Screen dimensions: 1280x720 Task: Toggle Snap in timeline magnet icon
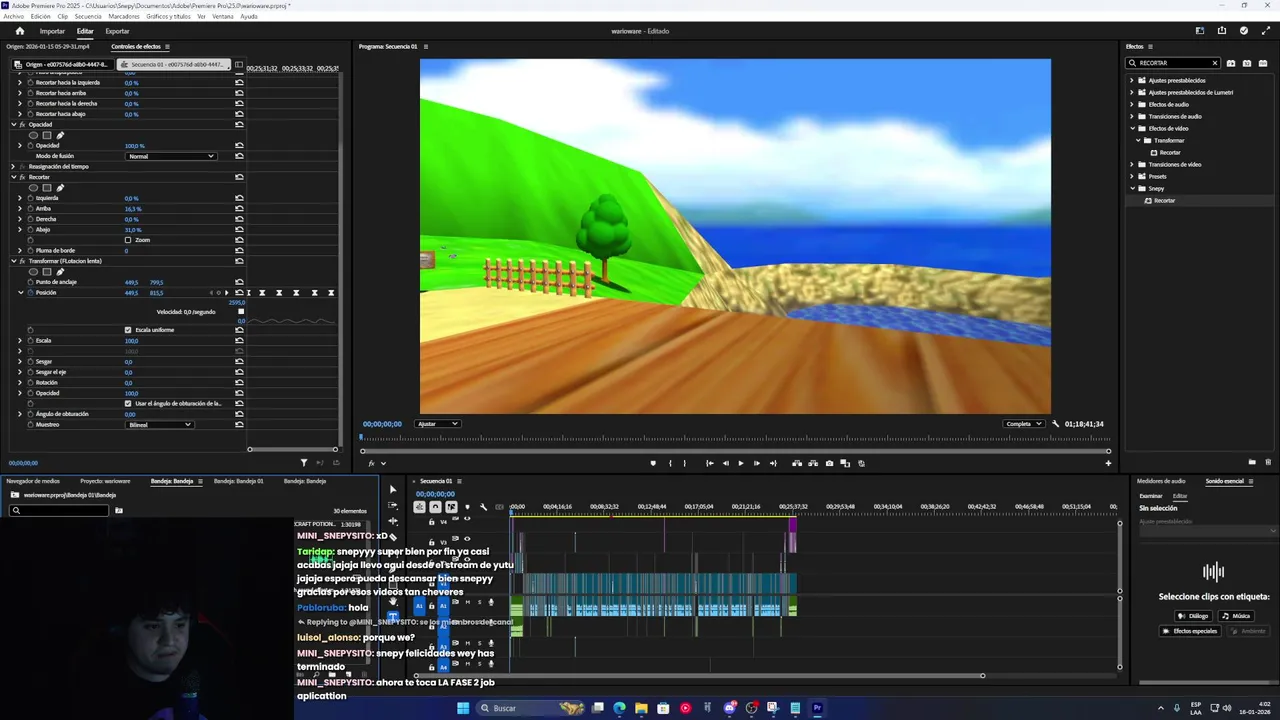coord(435,507)
